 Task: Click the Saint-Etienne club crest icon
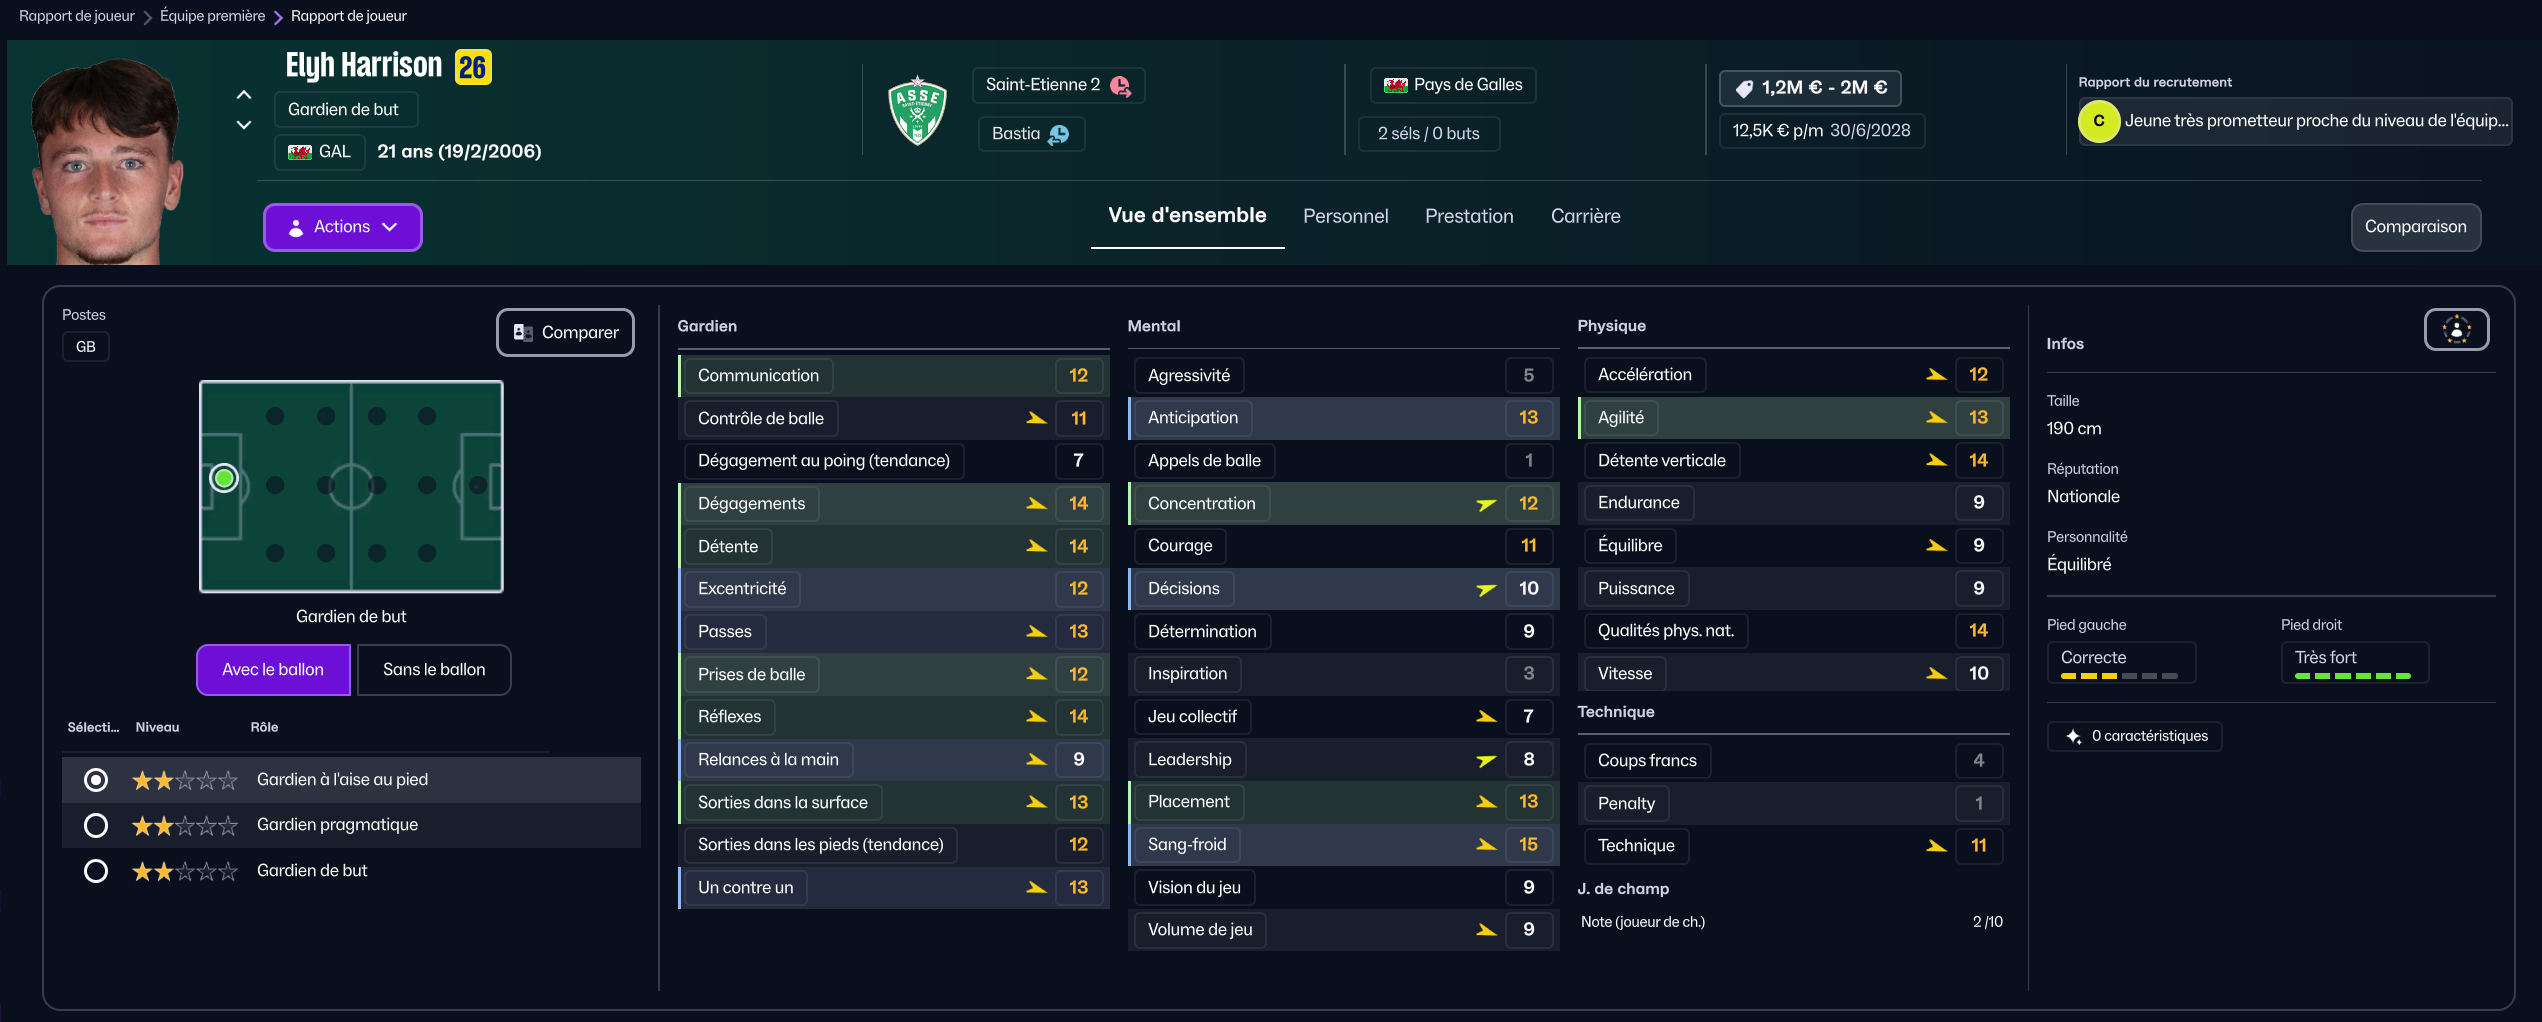pyautogui.click(x=917, y=111)
